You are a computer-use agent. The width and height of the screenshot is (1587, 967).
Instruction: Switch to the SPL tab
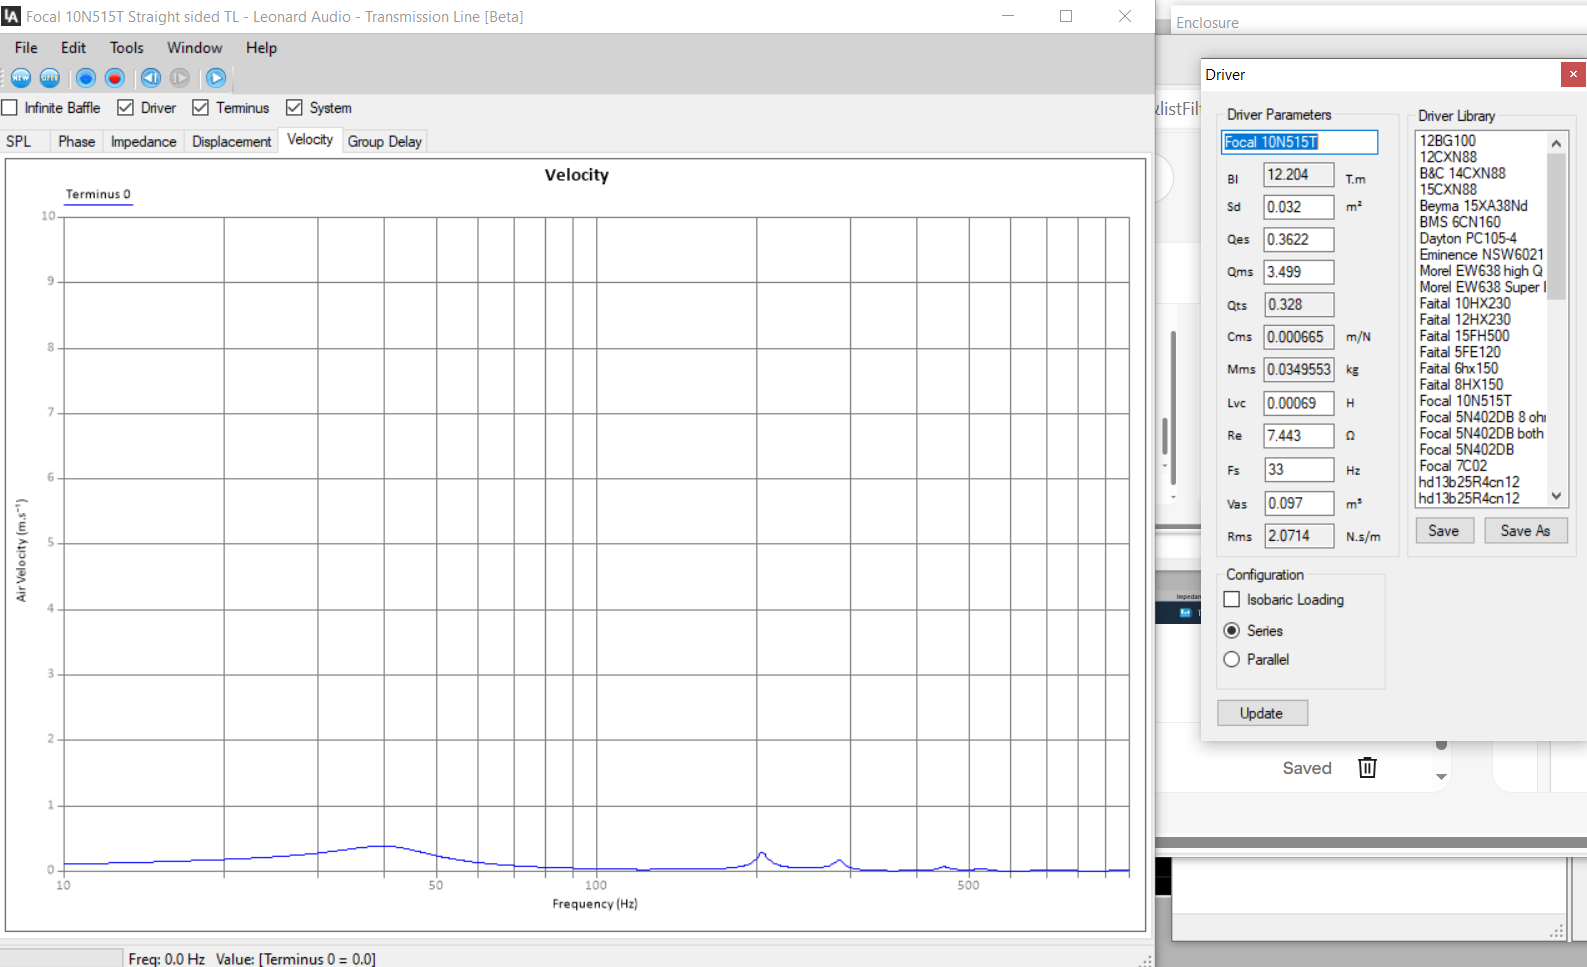(19, 141)
